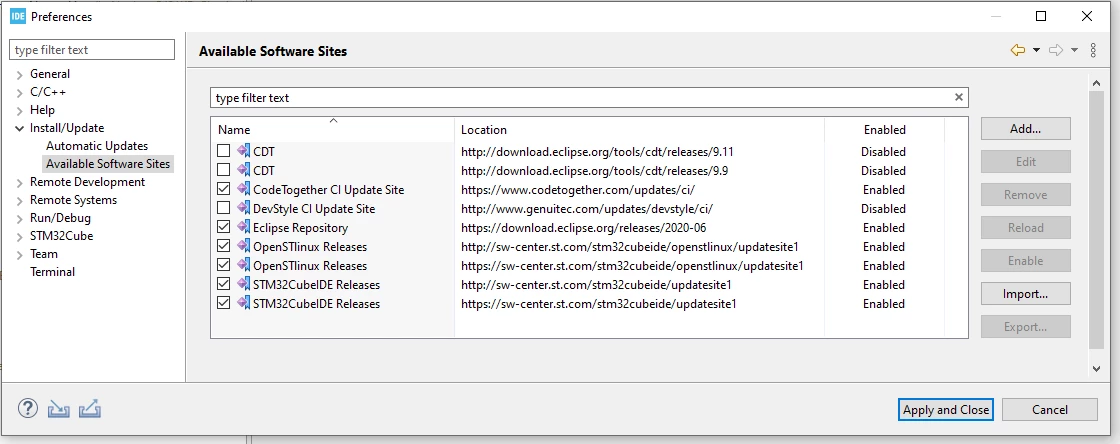The height and width of the screenshot is (444, 1120).
Task: Click the grayed Edit button
Action: coord(1026,161)
